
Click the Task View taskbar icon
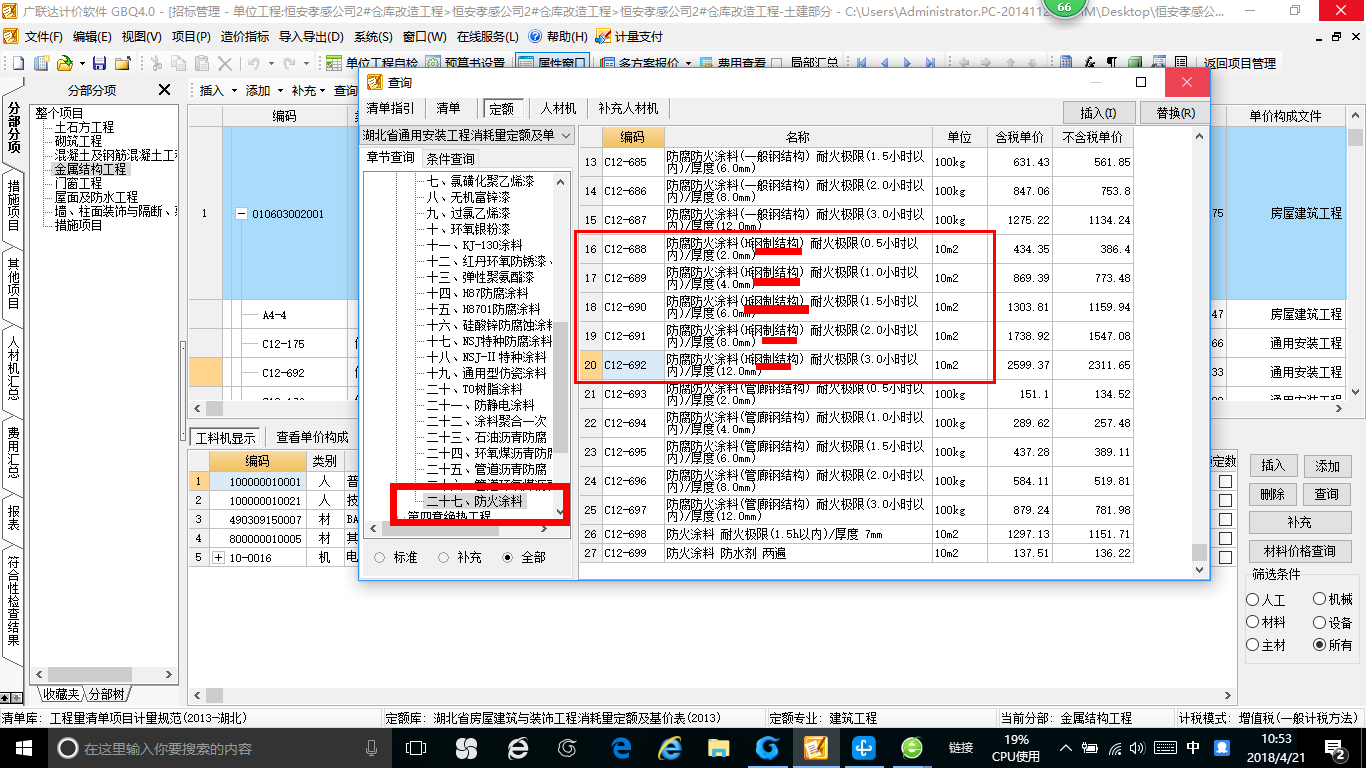pyautogui.click(x=417, y=747)
